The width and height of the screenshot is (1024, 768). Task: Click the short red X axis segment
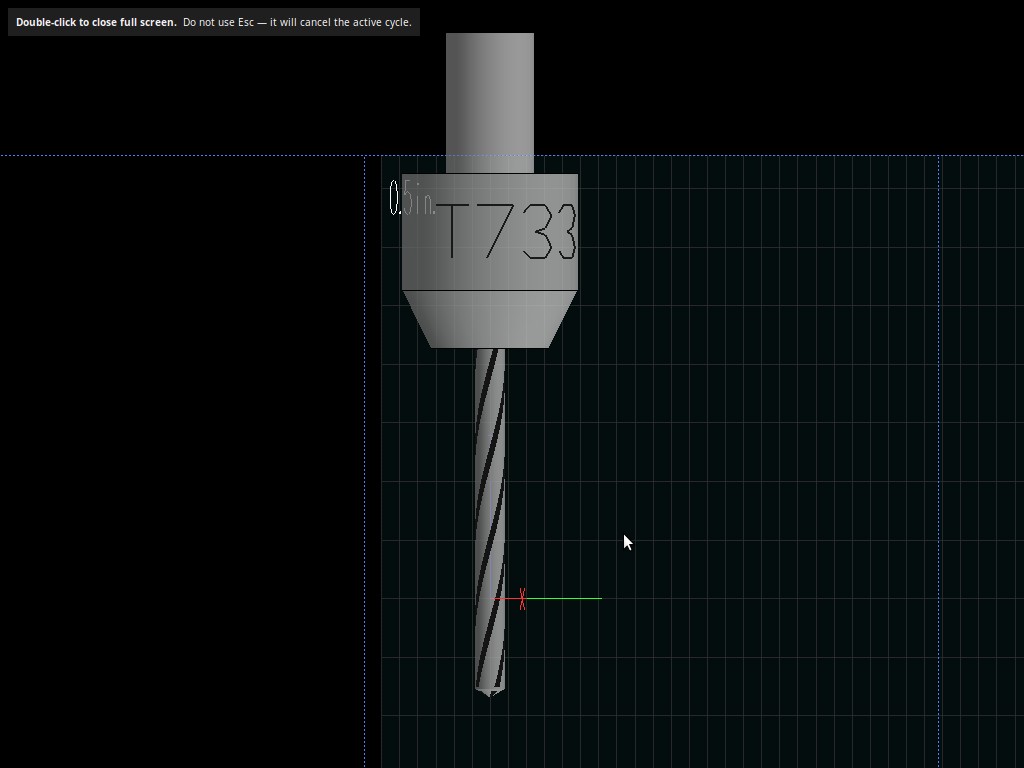point(505,598)
